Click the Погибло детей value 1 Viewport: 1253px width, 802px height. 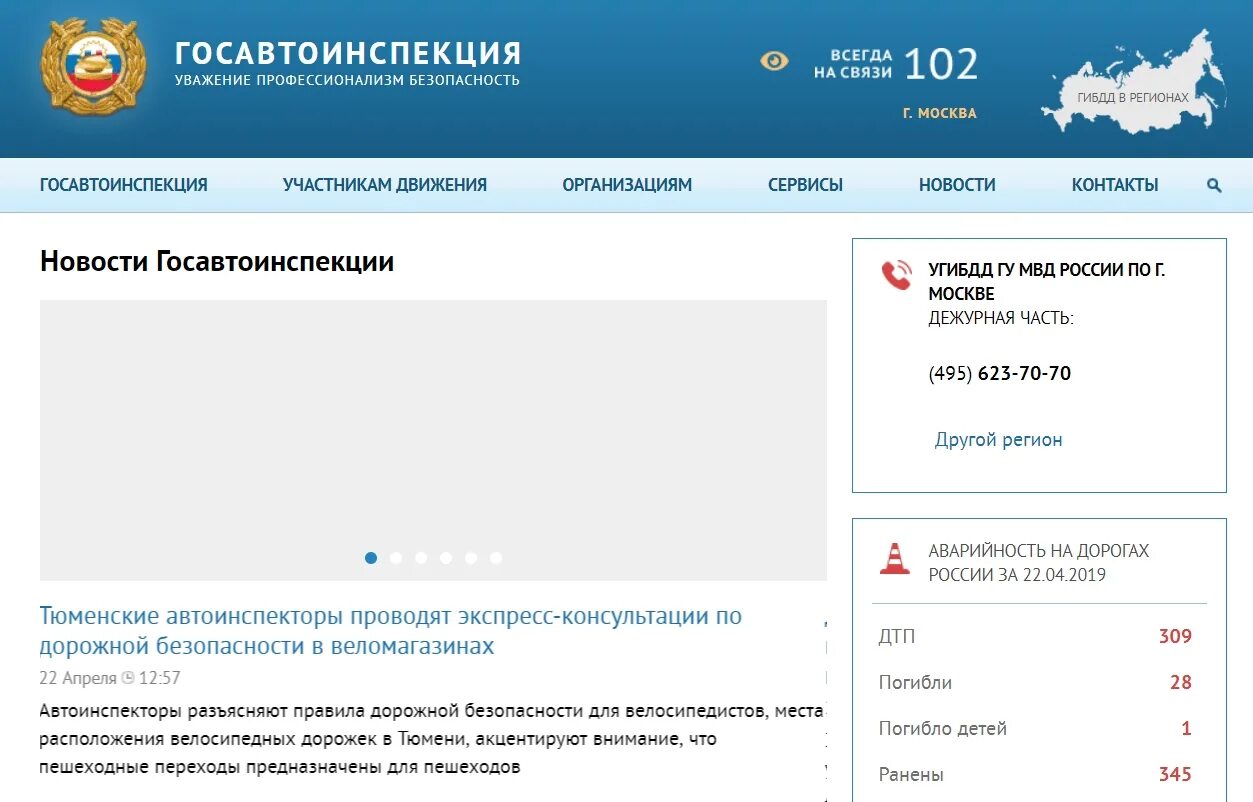1187,729
